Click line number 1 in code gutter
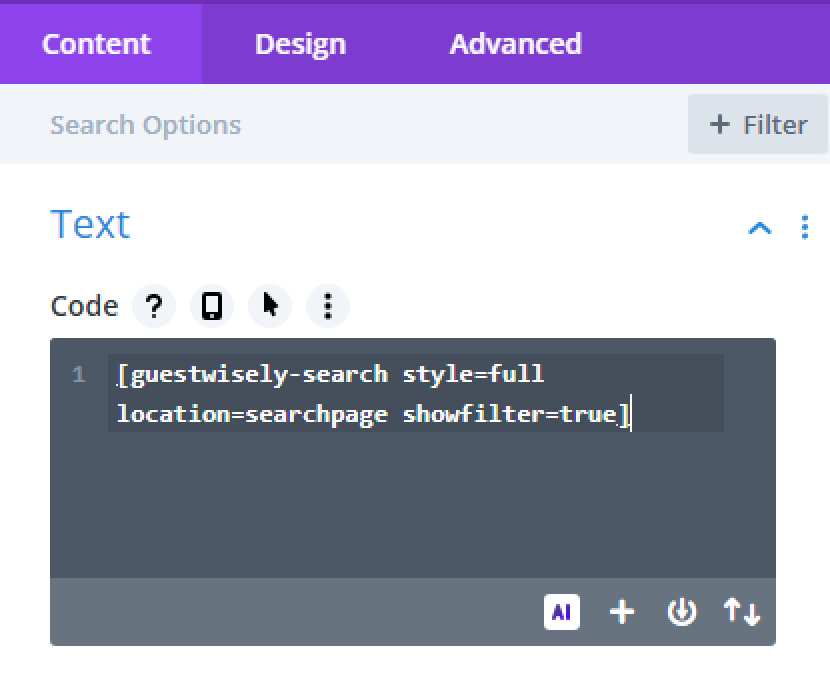 pos(79,375)
